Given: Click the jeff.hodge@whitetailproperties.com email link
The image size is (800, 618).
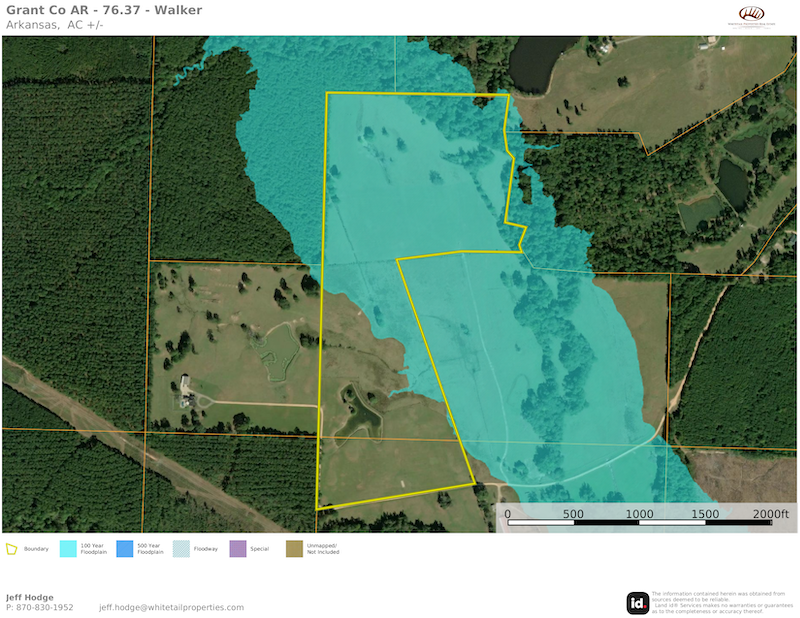Looking at the screenshot, I should tap(171, 607).
